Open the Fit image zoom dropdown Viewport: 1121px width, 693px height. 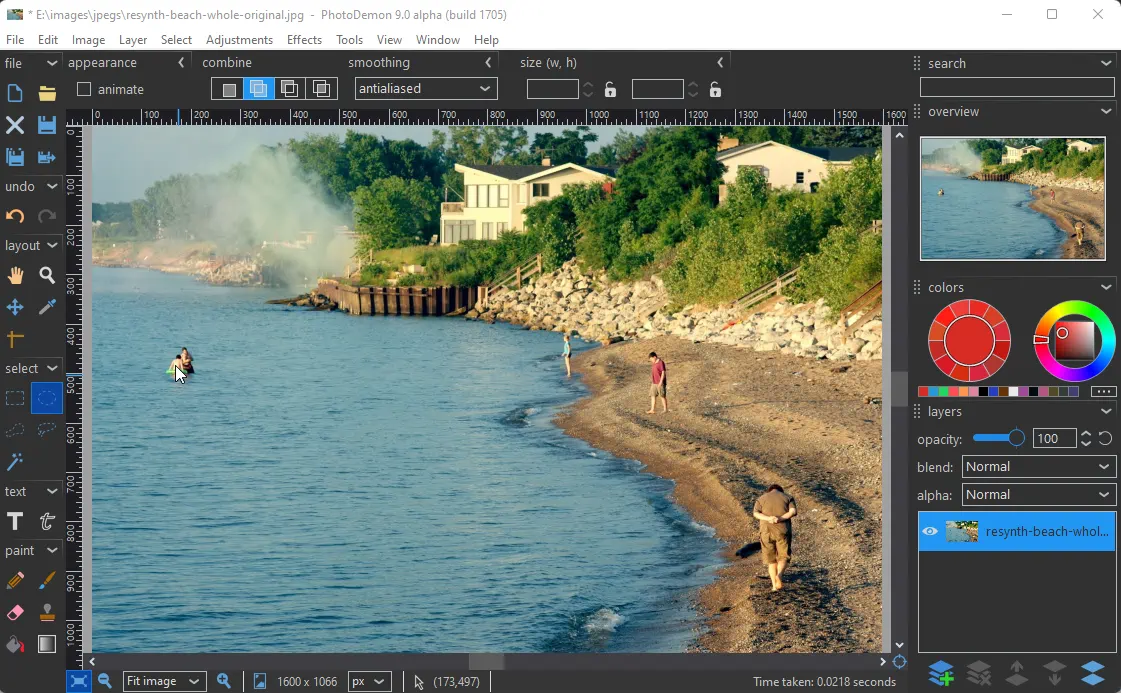164,681
